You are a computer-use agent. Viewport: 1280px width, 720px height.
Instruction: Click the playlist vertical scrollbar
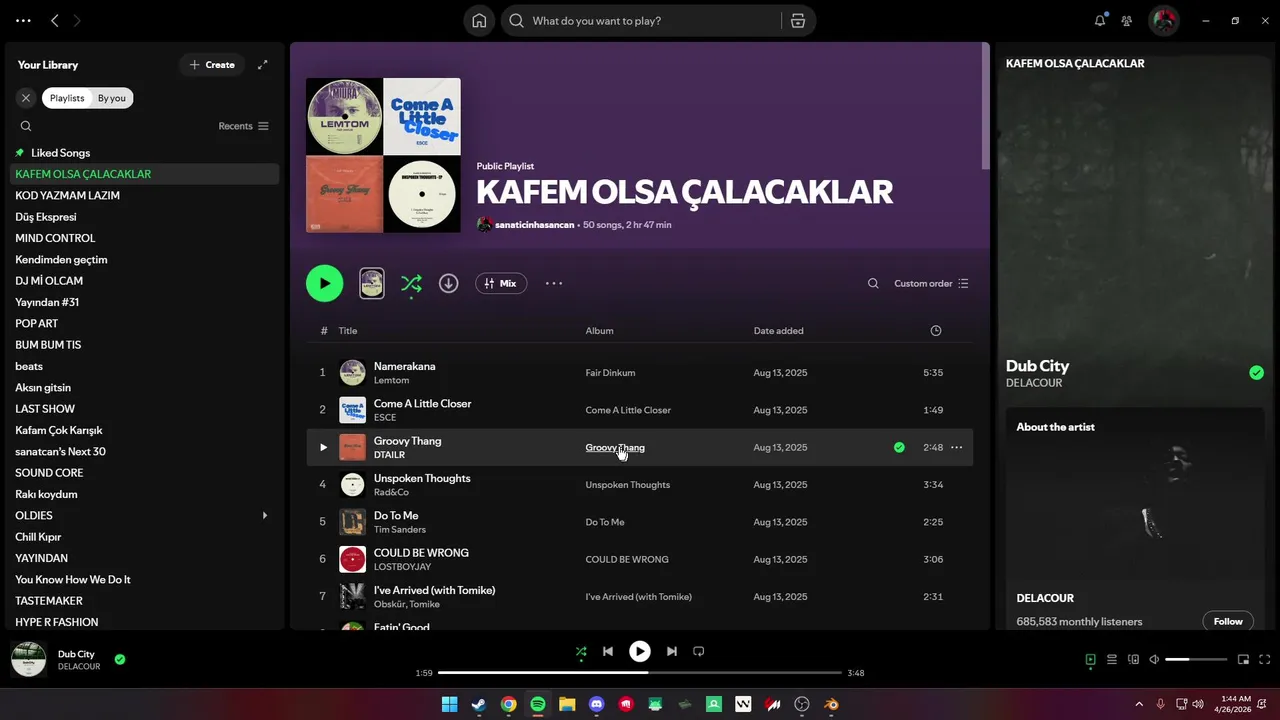(x=985, y=106)
